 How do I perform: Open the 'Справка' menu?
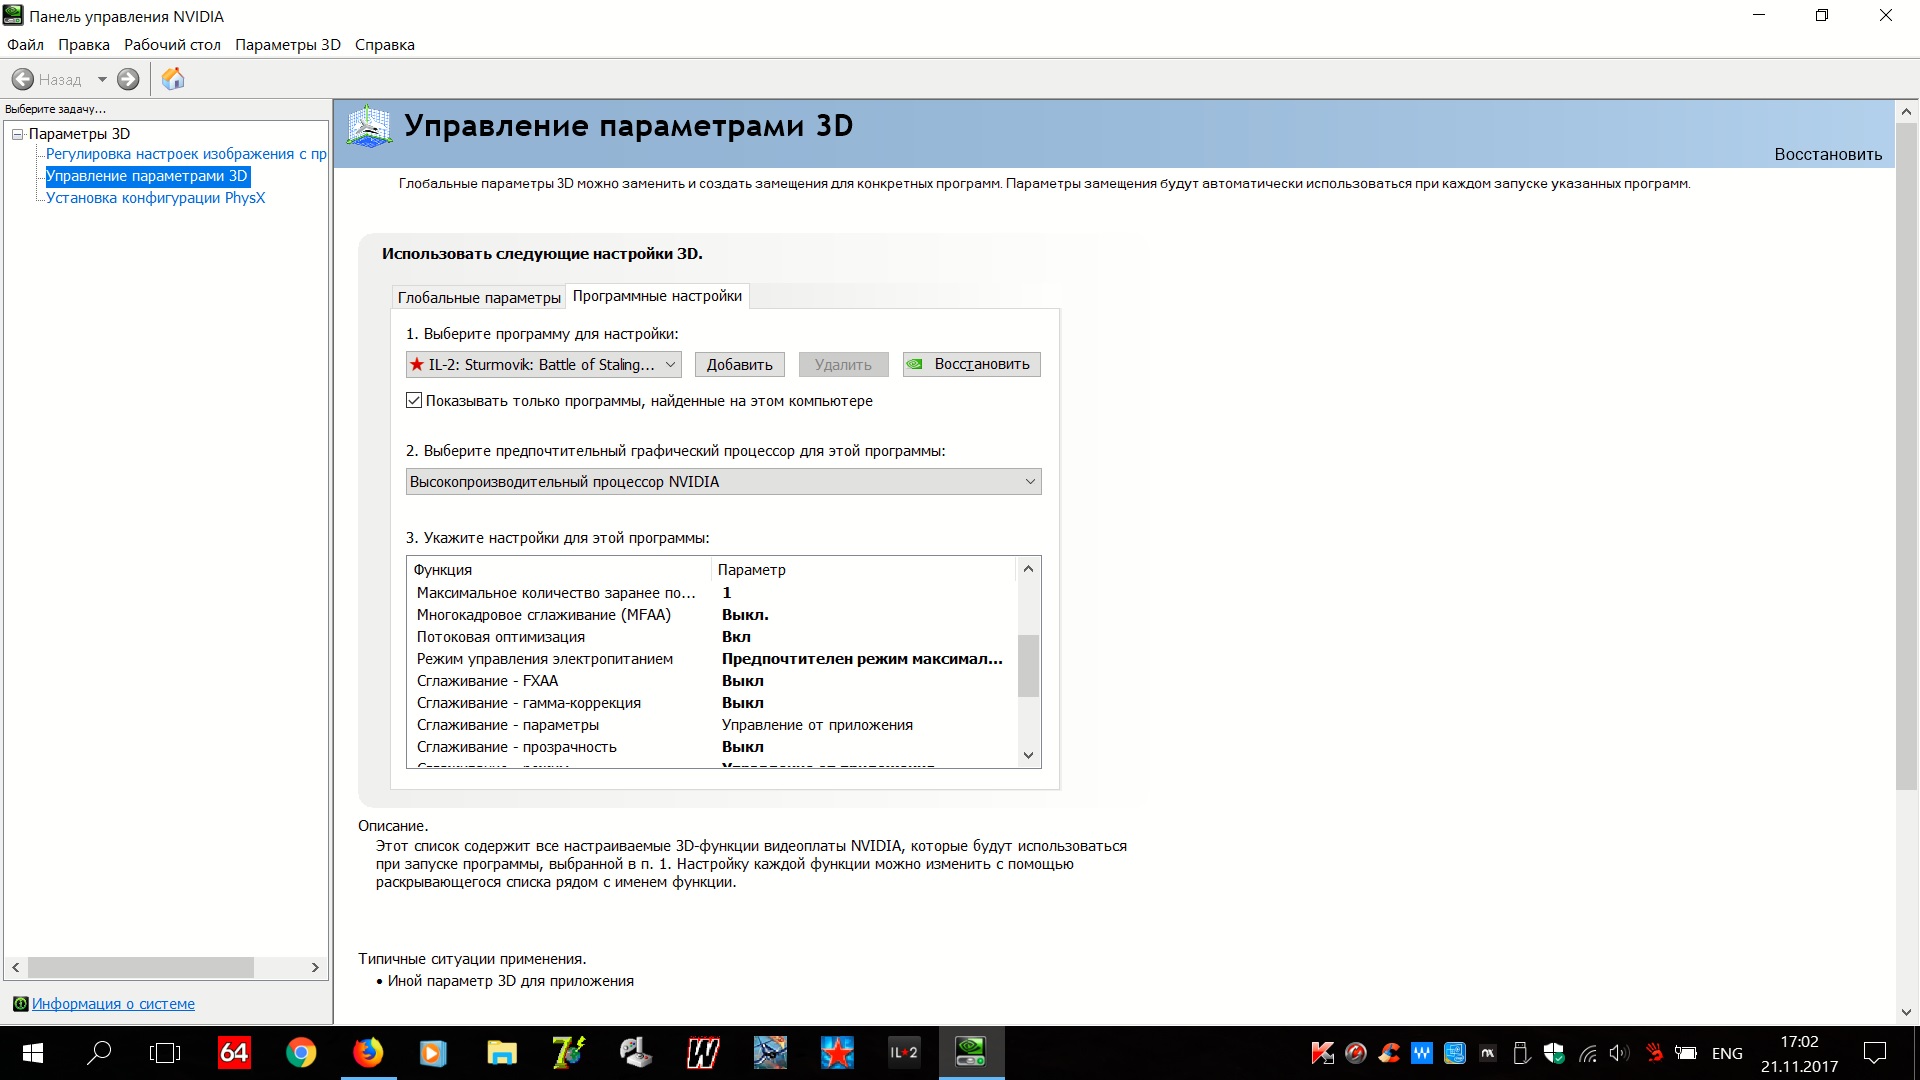click(385, 45)
